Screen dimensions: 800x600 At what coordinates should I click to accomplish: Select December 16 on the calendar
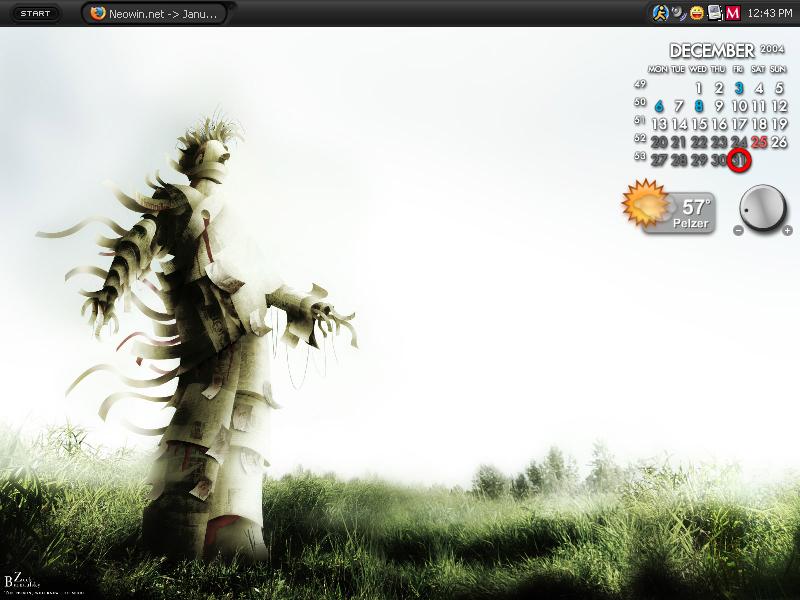pos(719,124)
